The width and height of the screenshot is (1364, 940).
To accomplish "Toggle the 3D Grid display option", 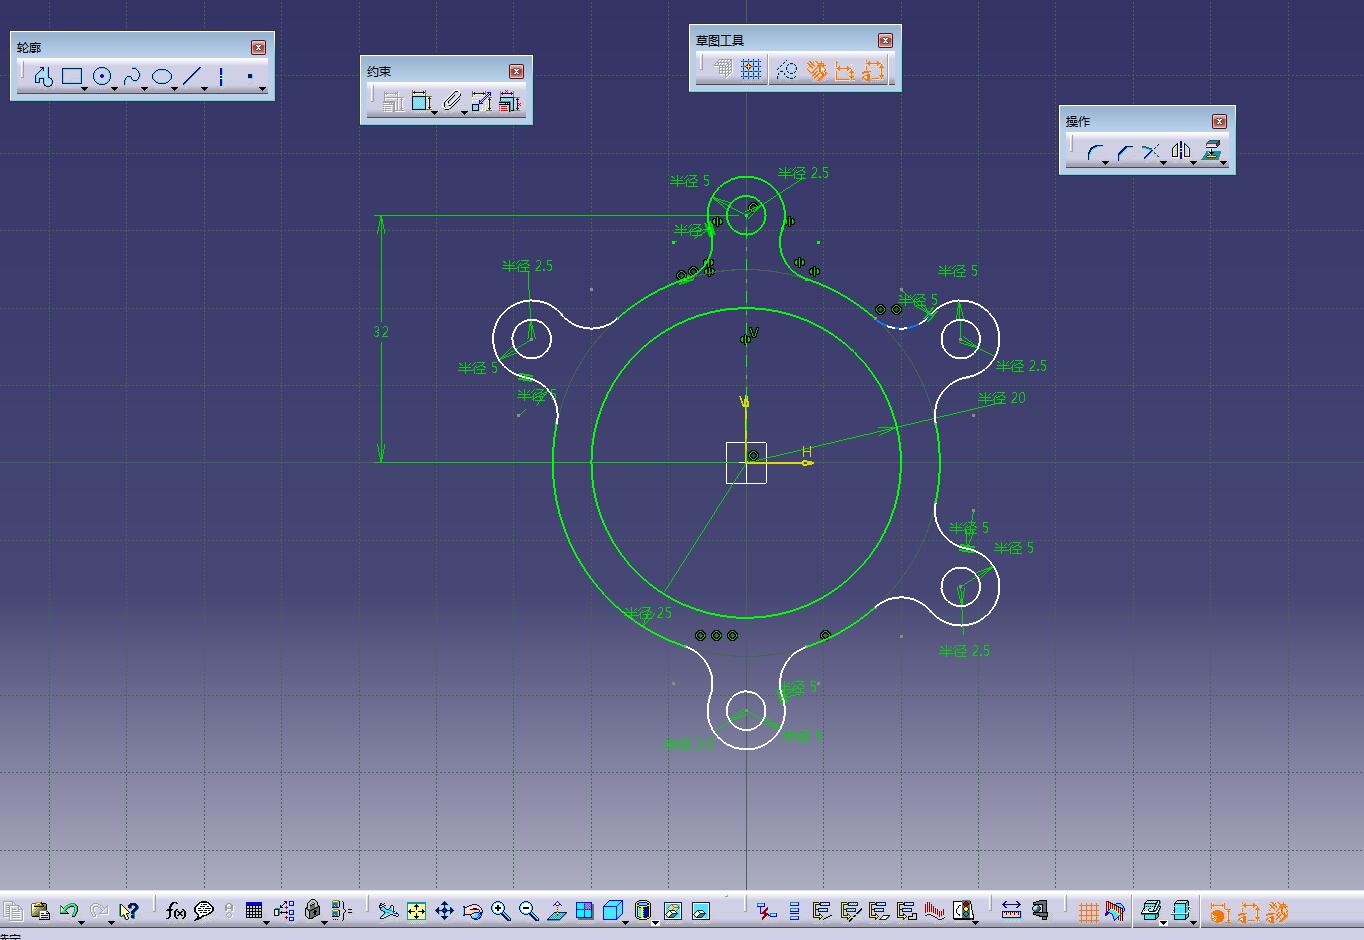I will (723, 69).
